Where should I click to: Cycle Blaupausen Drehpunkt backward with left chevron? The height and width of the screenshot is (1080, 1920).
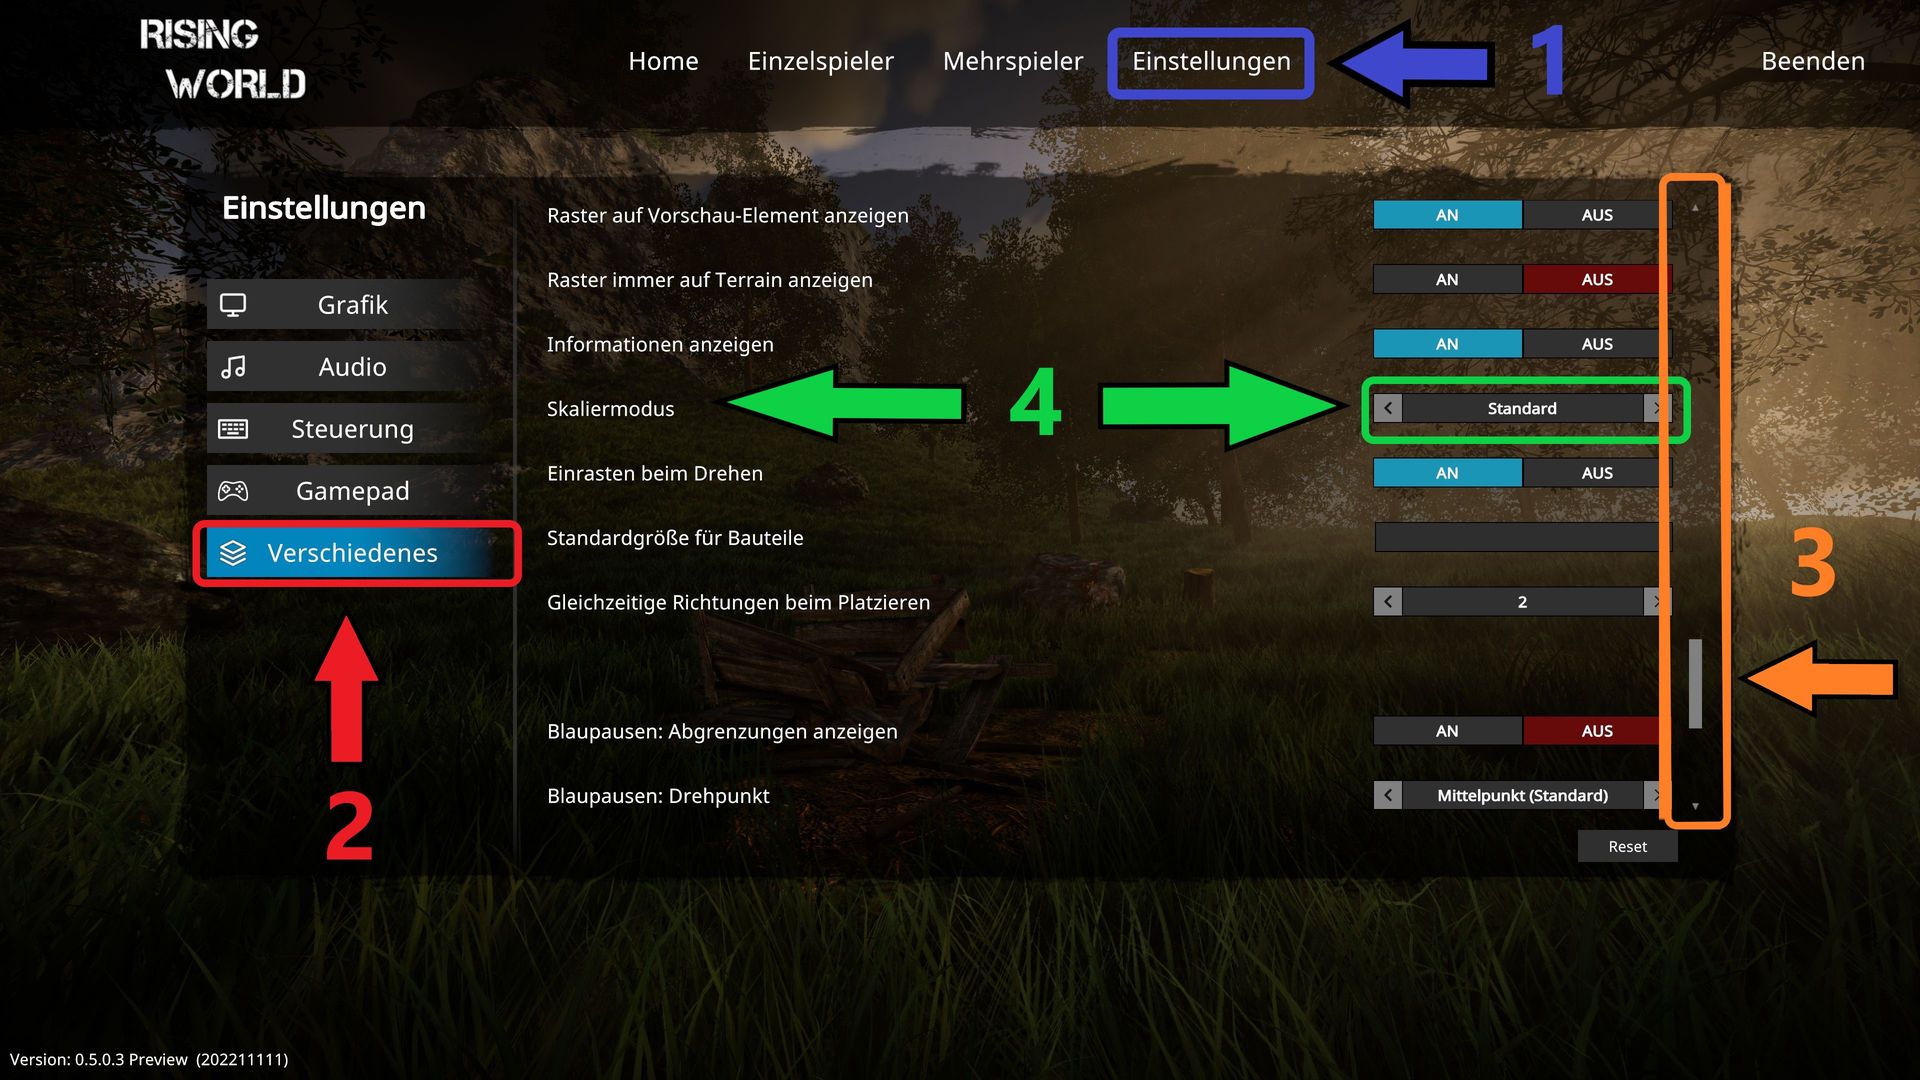tap(1388, 796)
